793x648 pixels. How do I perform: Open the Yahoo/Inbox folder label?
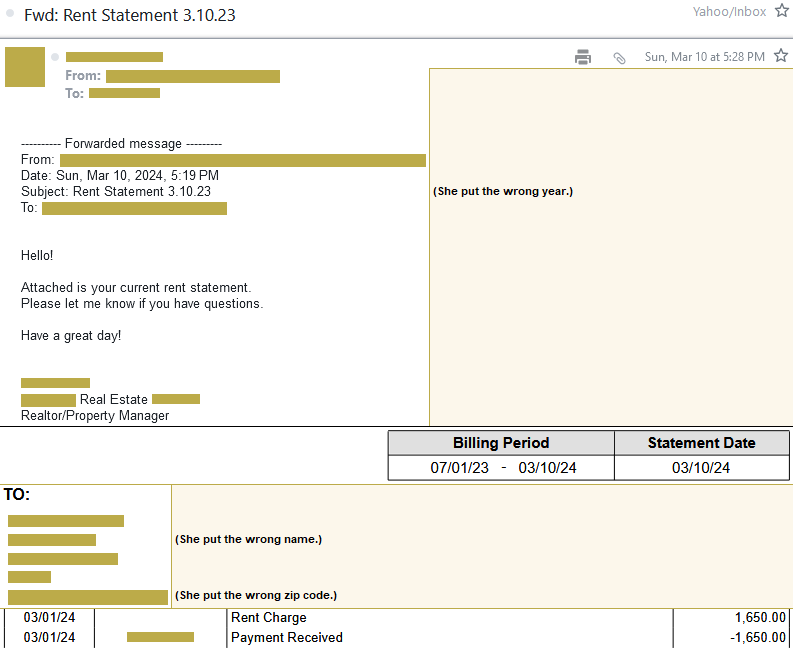click(729, 12)
